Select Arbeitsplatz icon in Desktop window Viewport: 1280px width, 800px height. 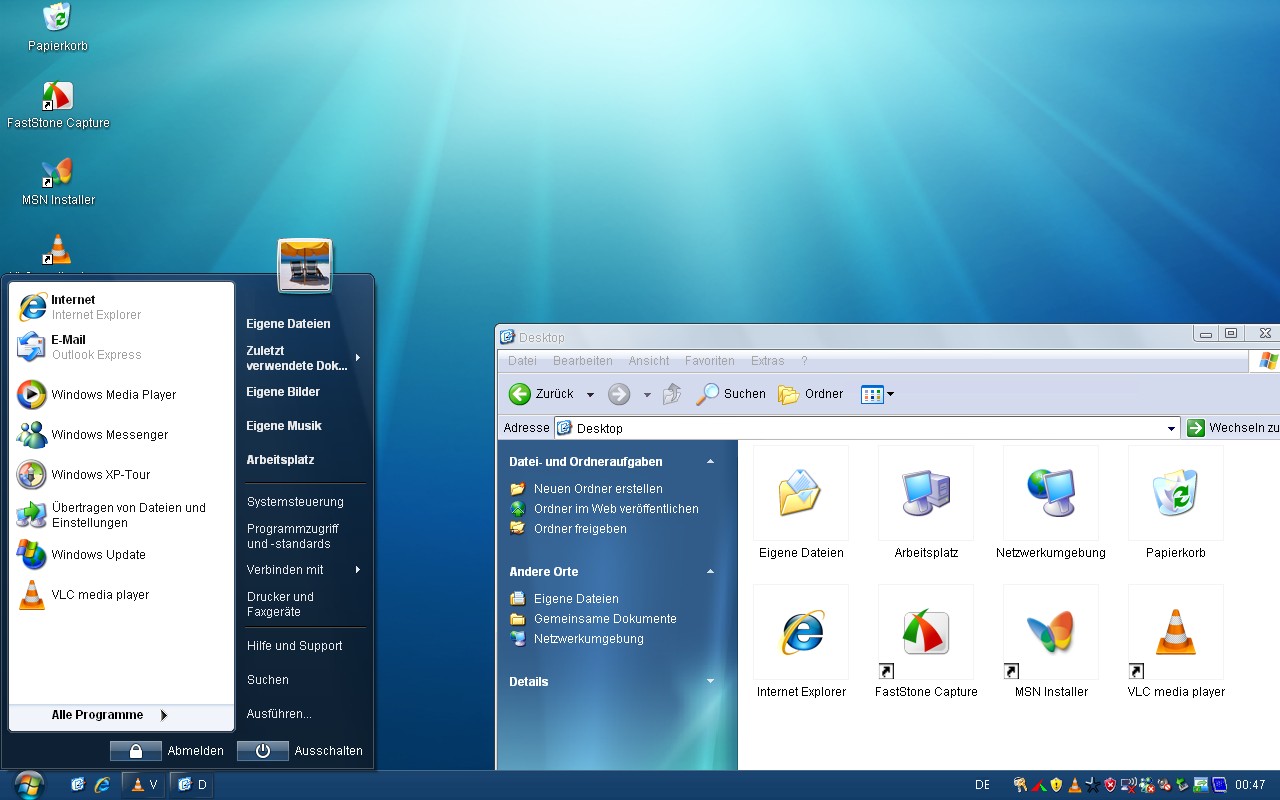926,503
